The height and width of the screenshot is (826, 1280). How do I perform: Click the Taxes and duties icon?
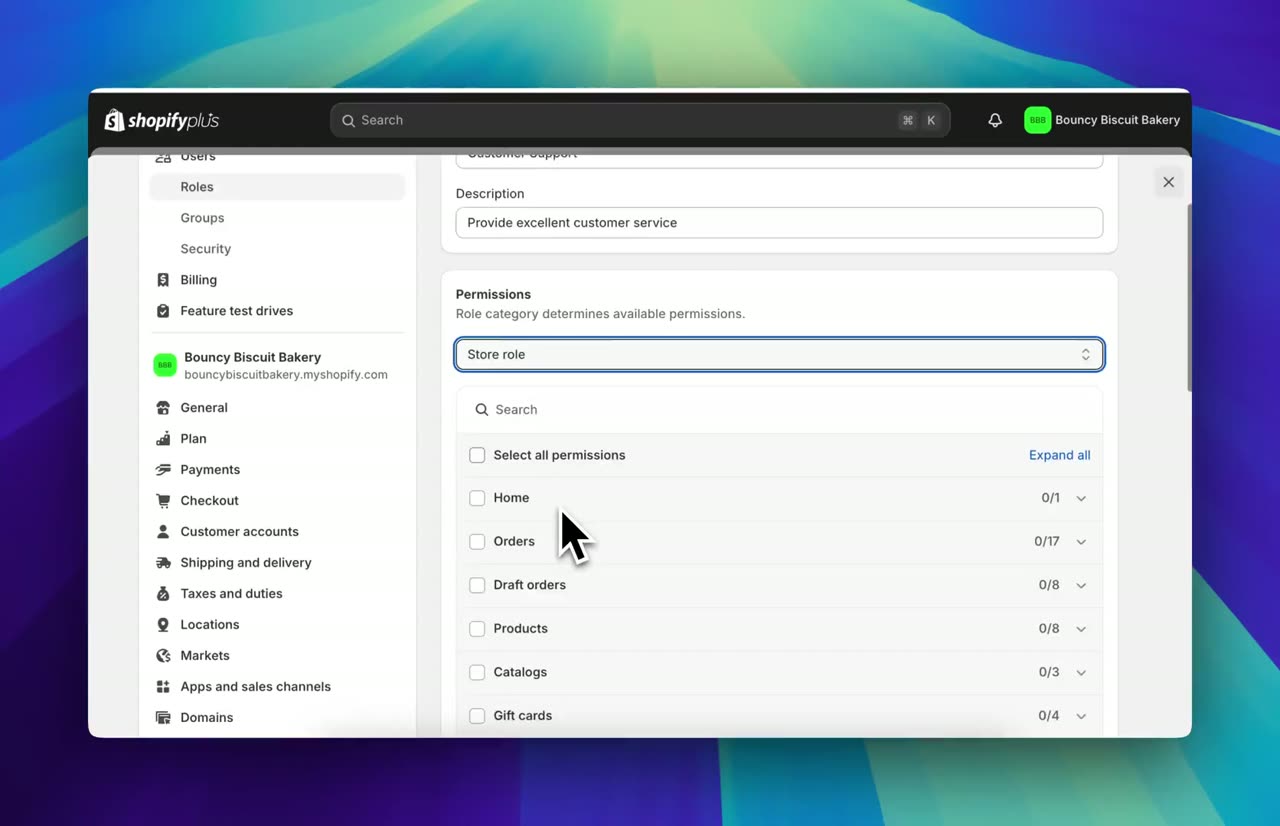tap(163, 594)
